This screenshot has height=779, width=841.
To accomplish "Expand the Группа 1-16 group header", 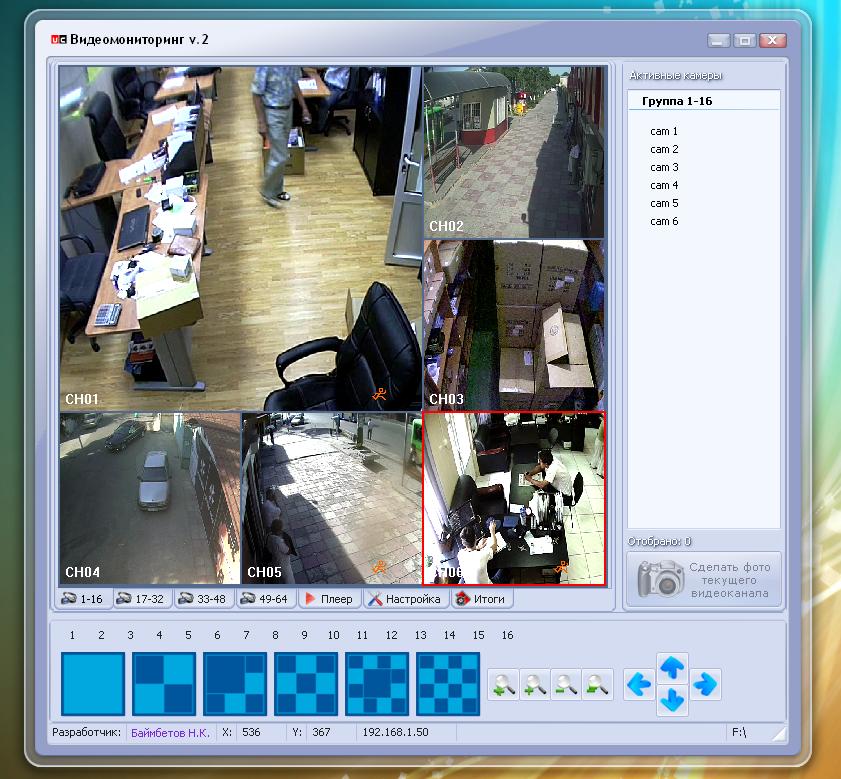I will [676, 101].
